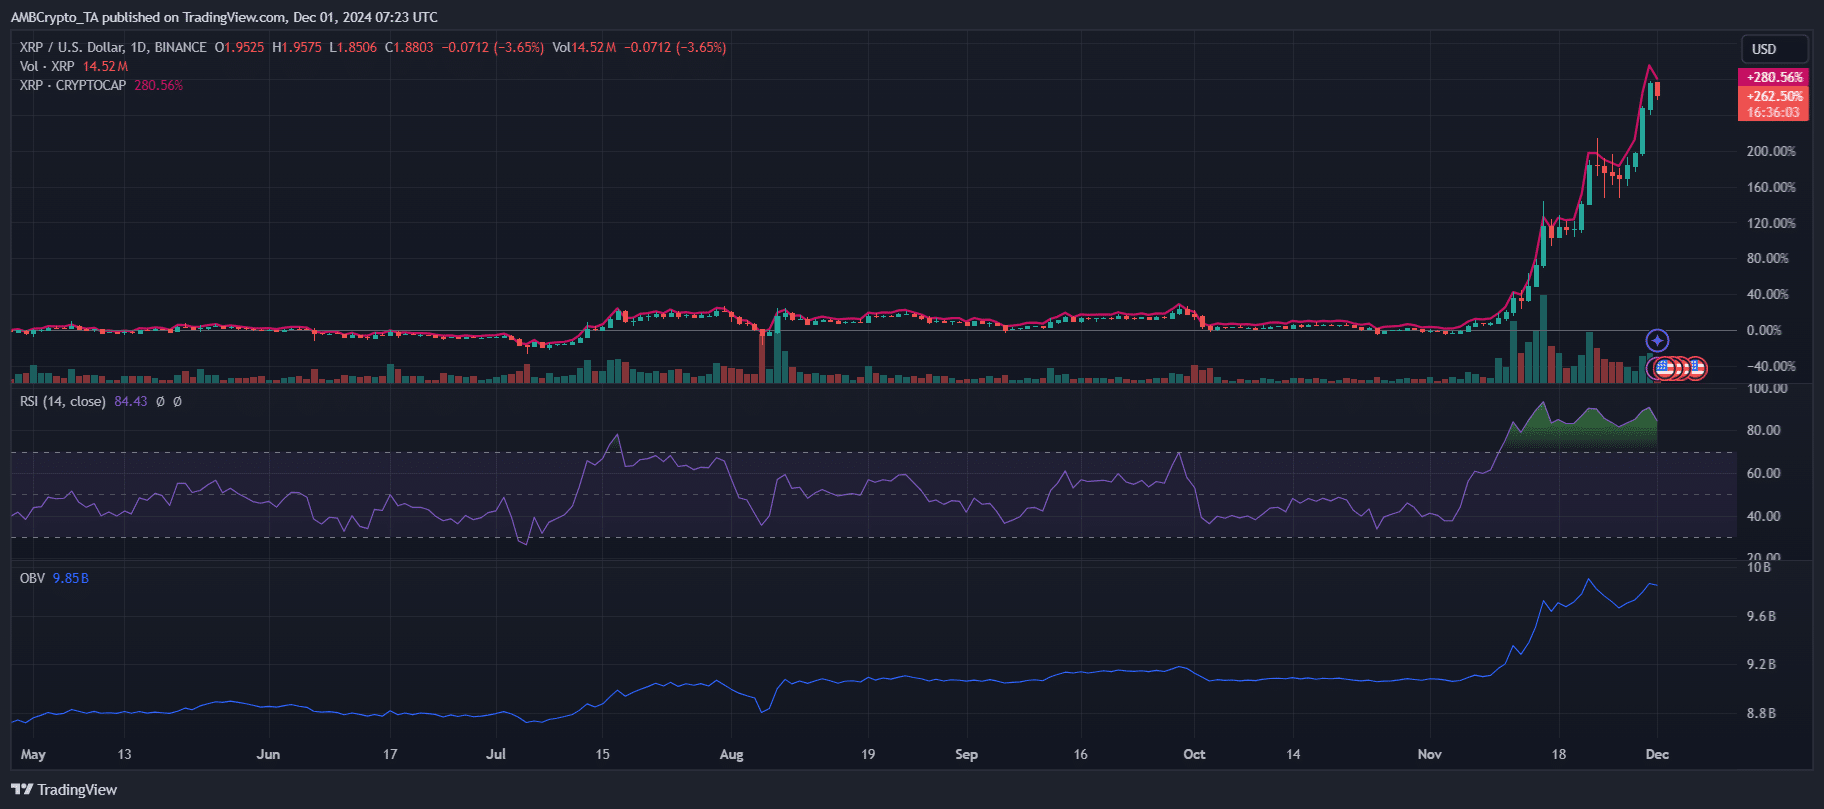Screen dimensions: 1824x809
Task: Click the 16:36:03 bar countdown label
Action: coord(1774,113)
